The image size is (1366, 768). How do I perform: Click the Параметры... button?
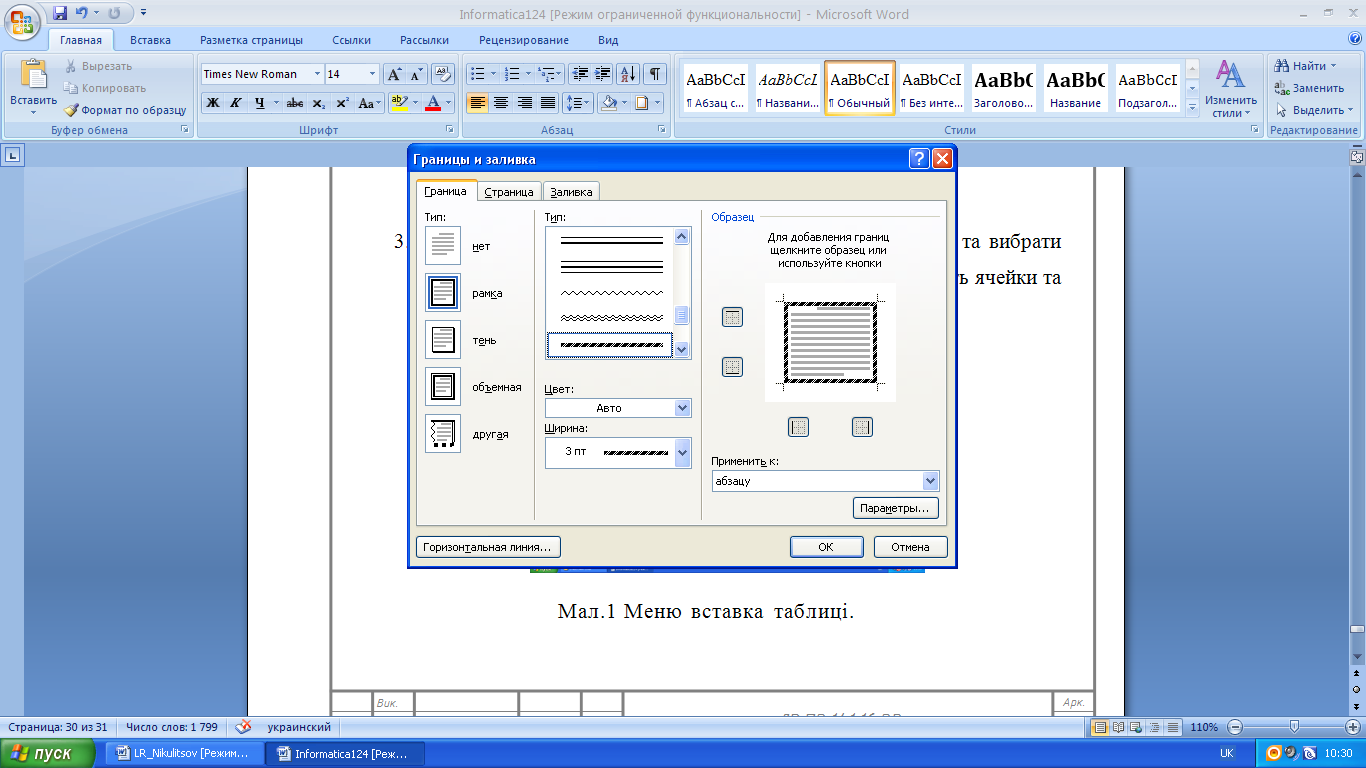coord(897,509)
